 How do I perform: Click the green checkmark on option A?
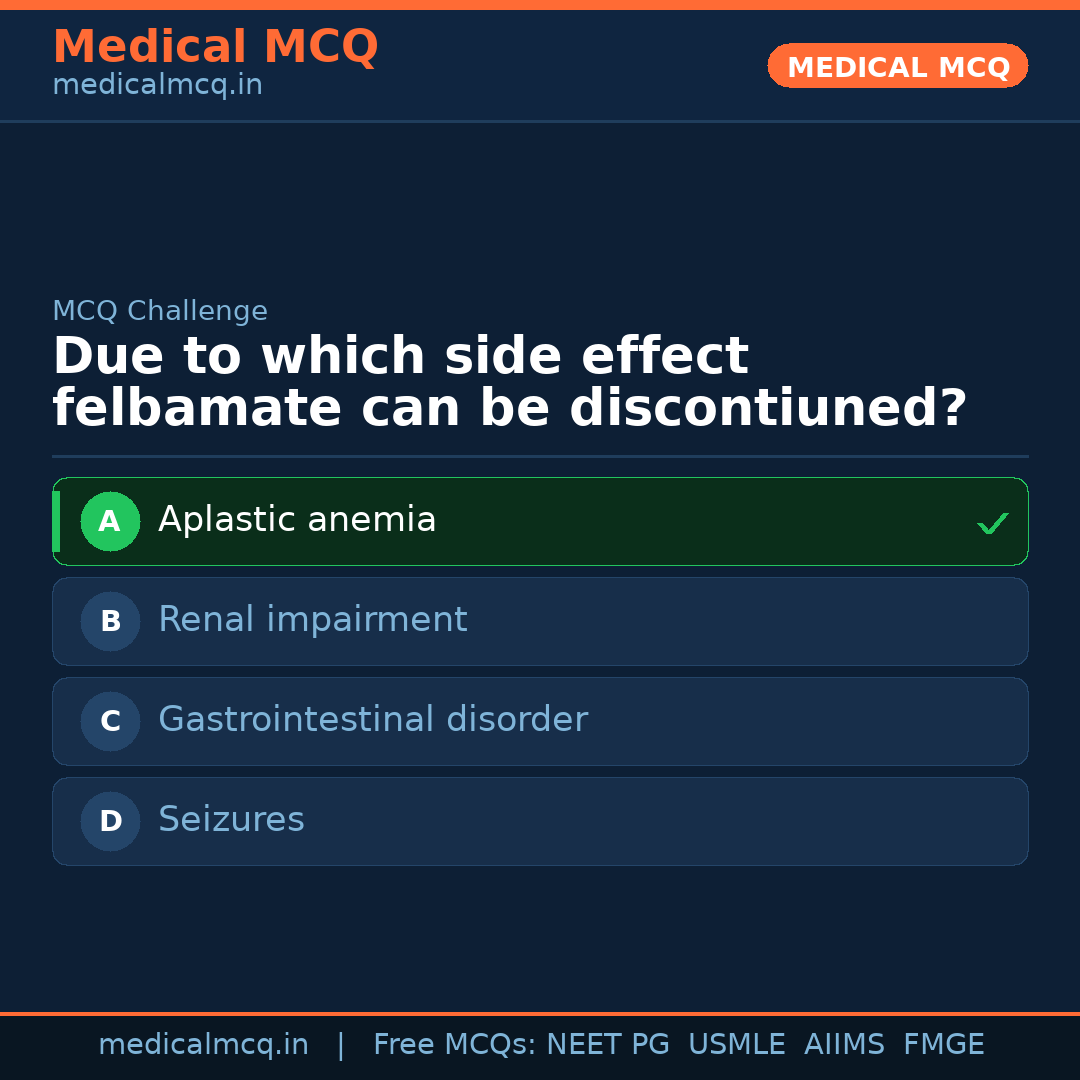(992, 523)
